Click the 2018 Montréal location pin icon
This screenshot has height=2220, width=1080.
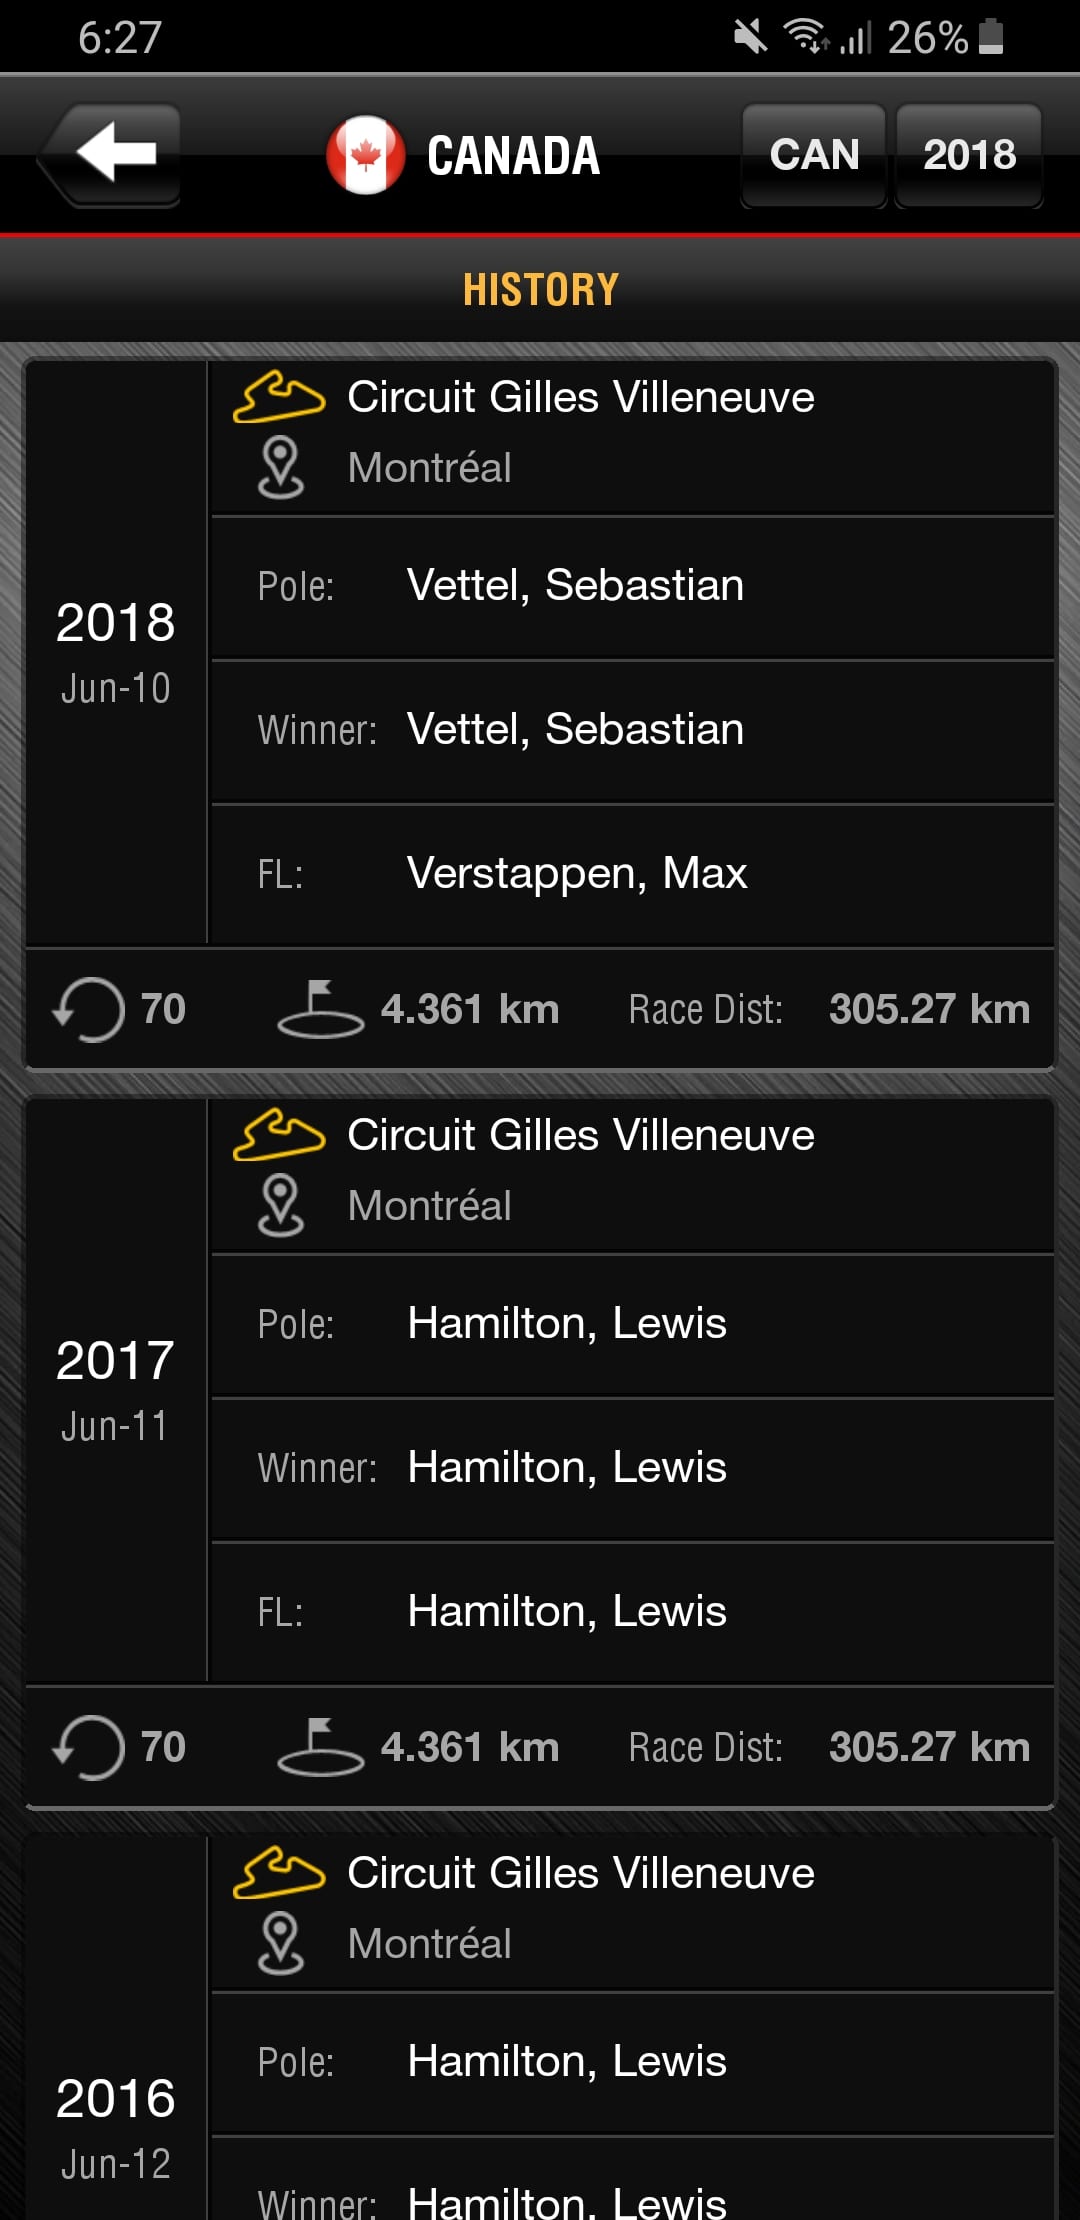280,467
